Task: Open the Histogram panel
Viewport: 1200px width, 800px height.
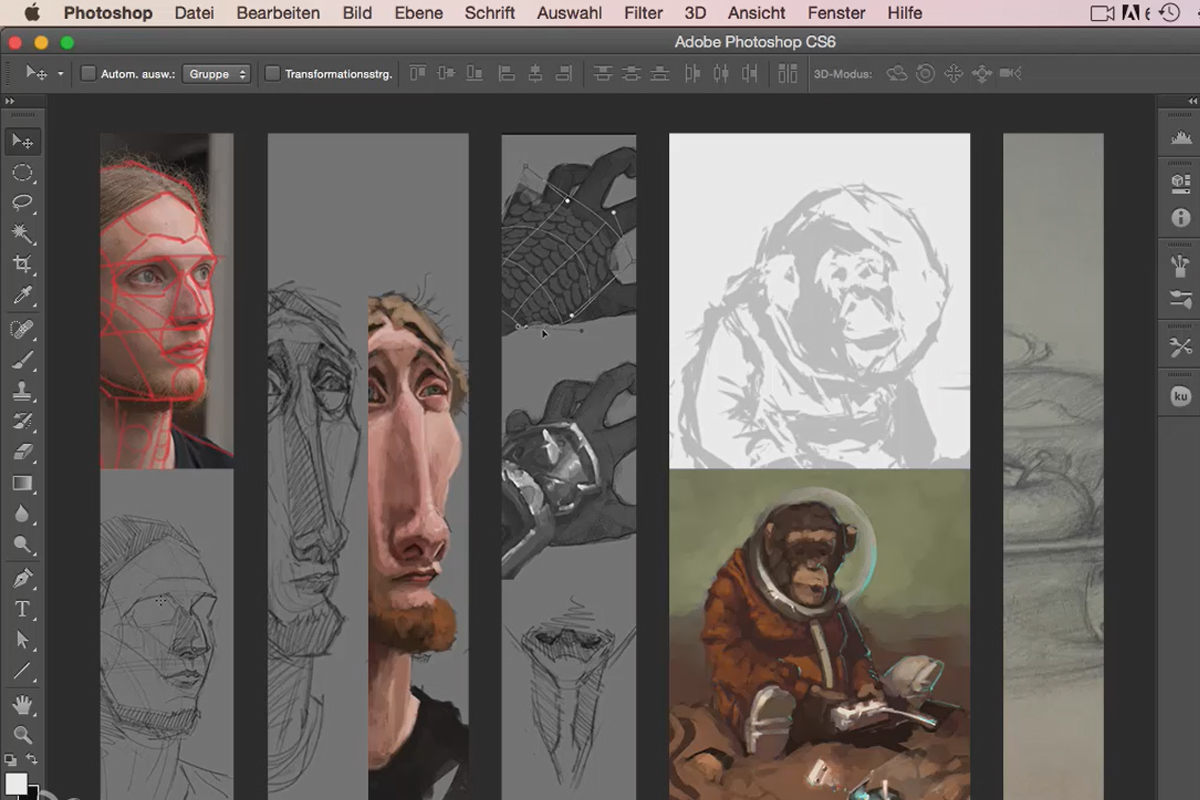Action: point(1180,138)
